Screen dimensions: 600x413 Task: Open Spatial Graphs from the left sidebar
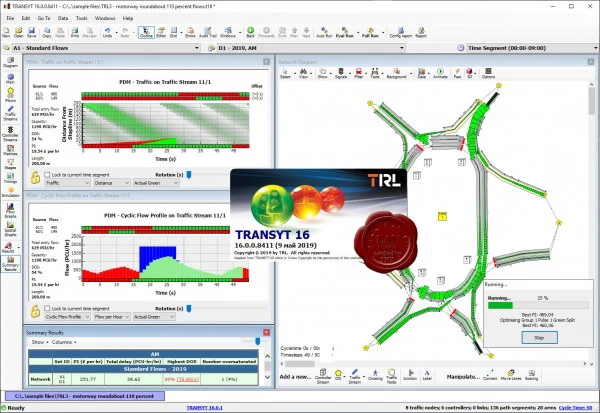click(x=10, y=229)
